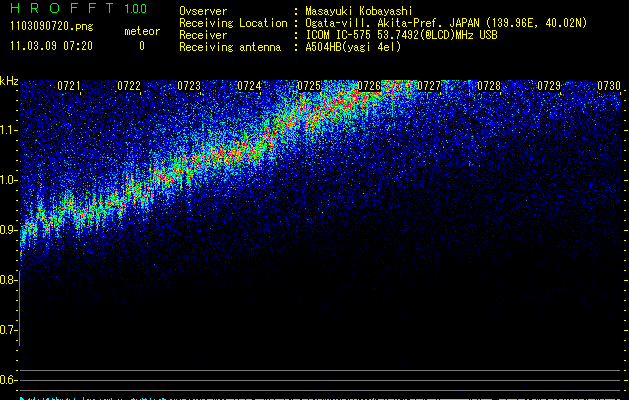629x400 pixels.
Task: Click the 0730 time marker
Action: tap(609, 86)
